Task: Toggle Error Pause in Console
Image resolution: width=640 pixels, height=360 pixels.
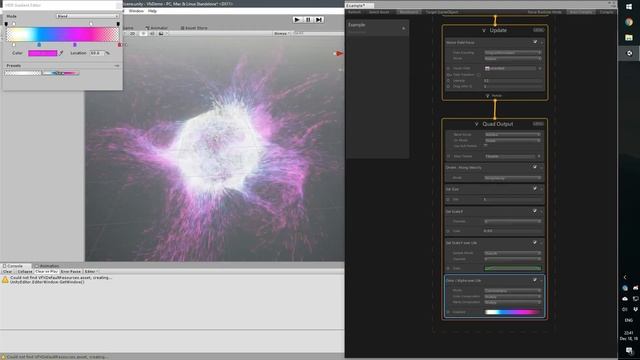Action: [71, 271]
